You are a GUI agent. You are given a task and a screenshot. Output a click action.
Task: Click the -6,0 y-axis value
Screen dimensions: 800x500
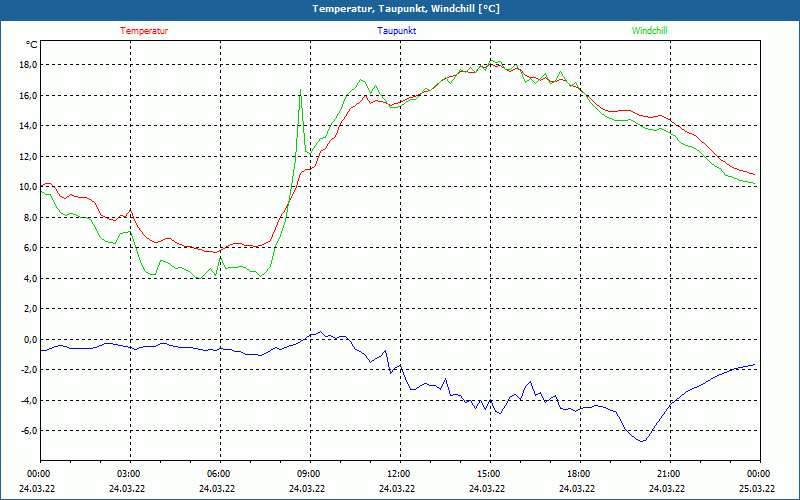pos(29,431)
